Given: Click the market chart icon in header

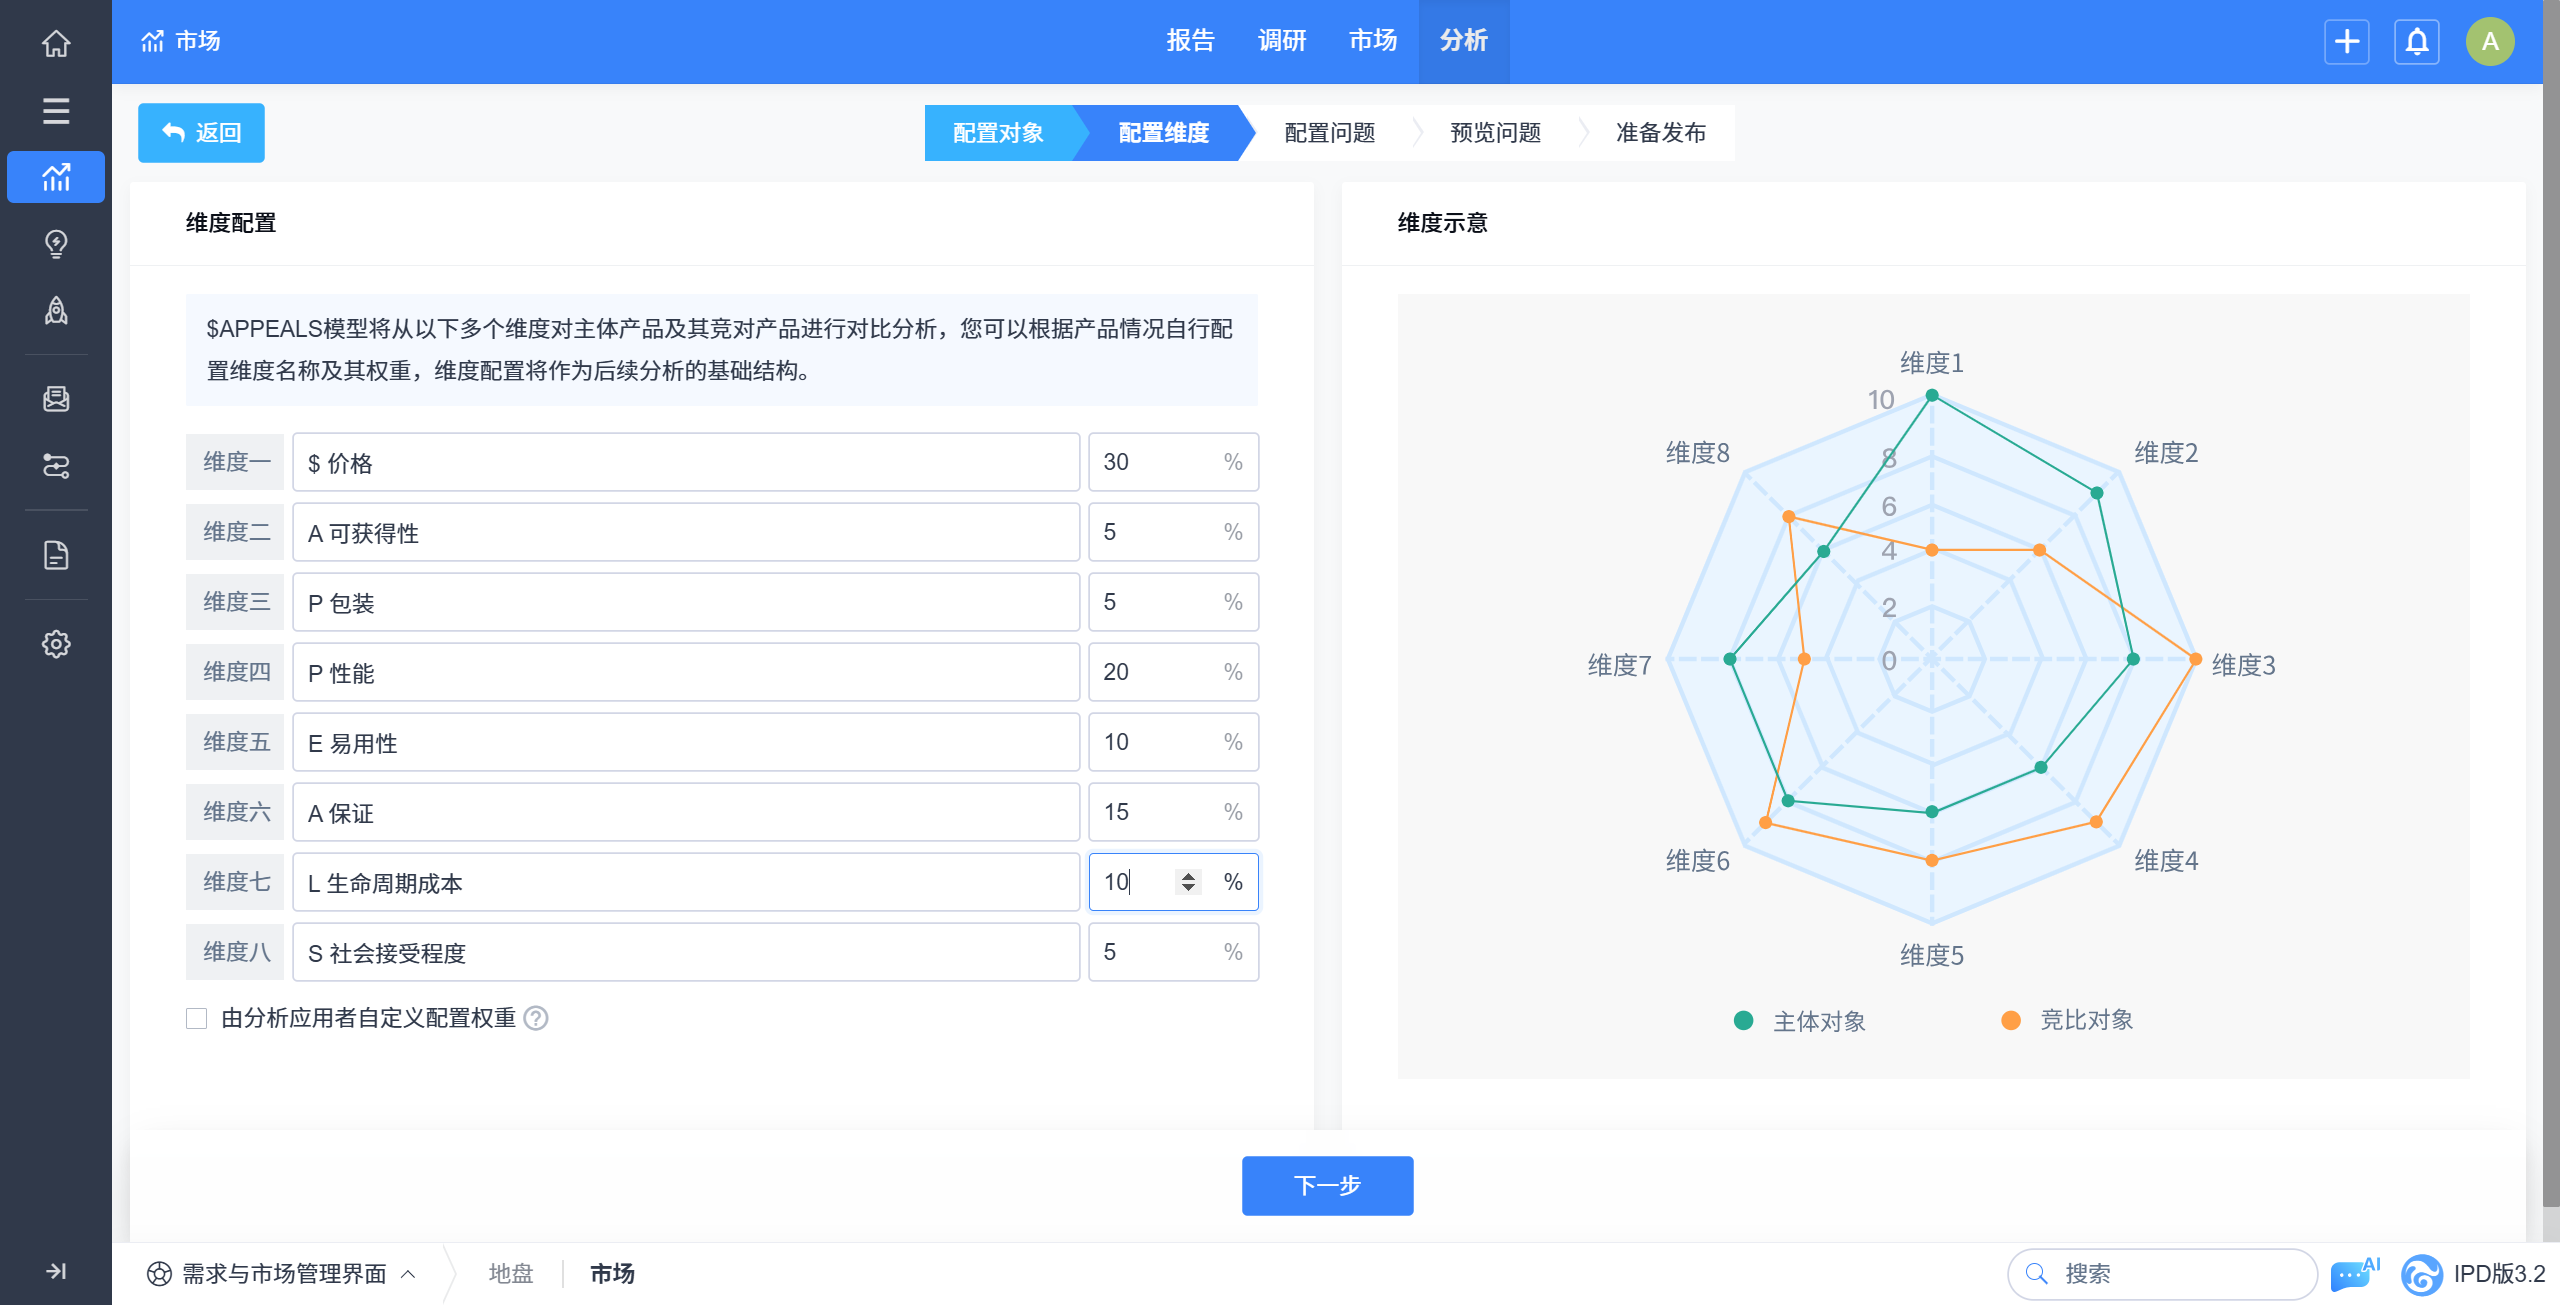Looking at the screenshot, I should [x=152, y=41].
